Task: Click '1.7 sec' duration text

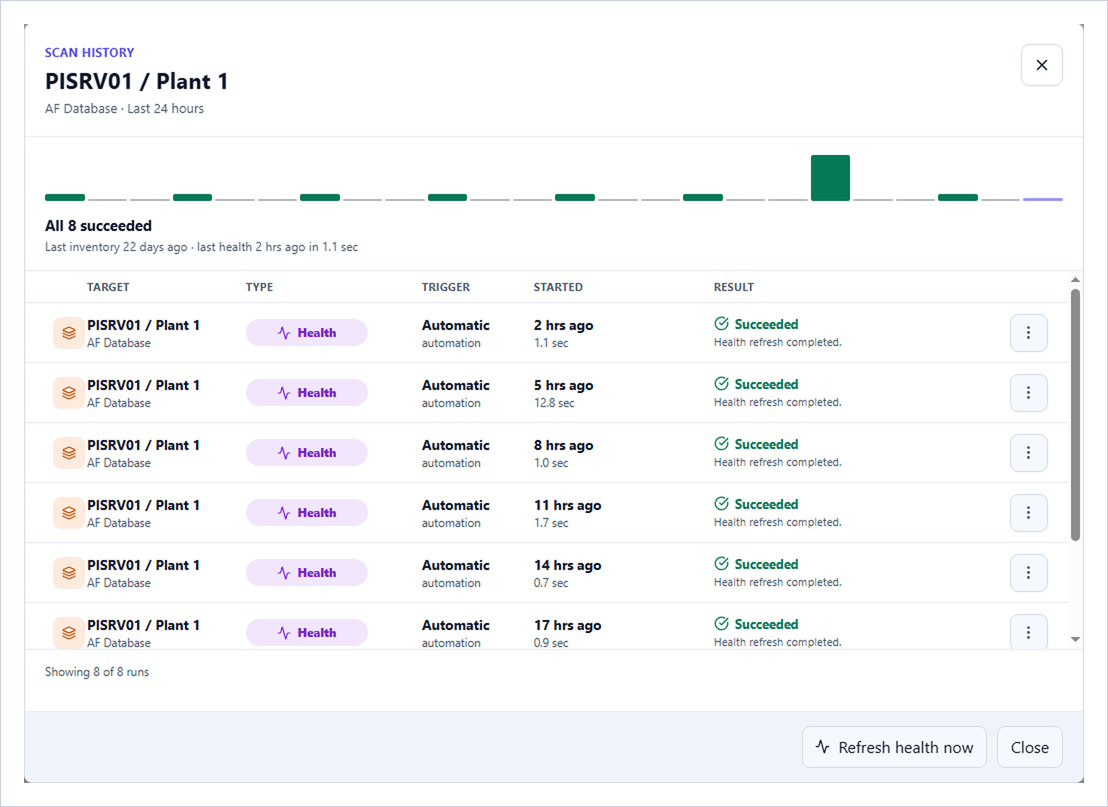Action: (x=551, y=523)
